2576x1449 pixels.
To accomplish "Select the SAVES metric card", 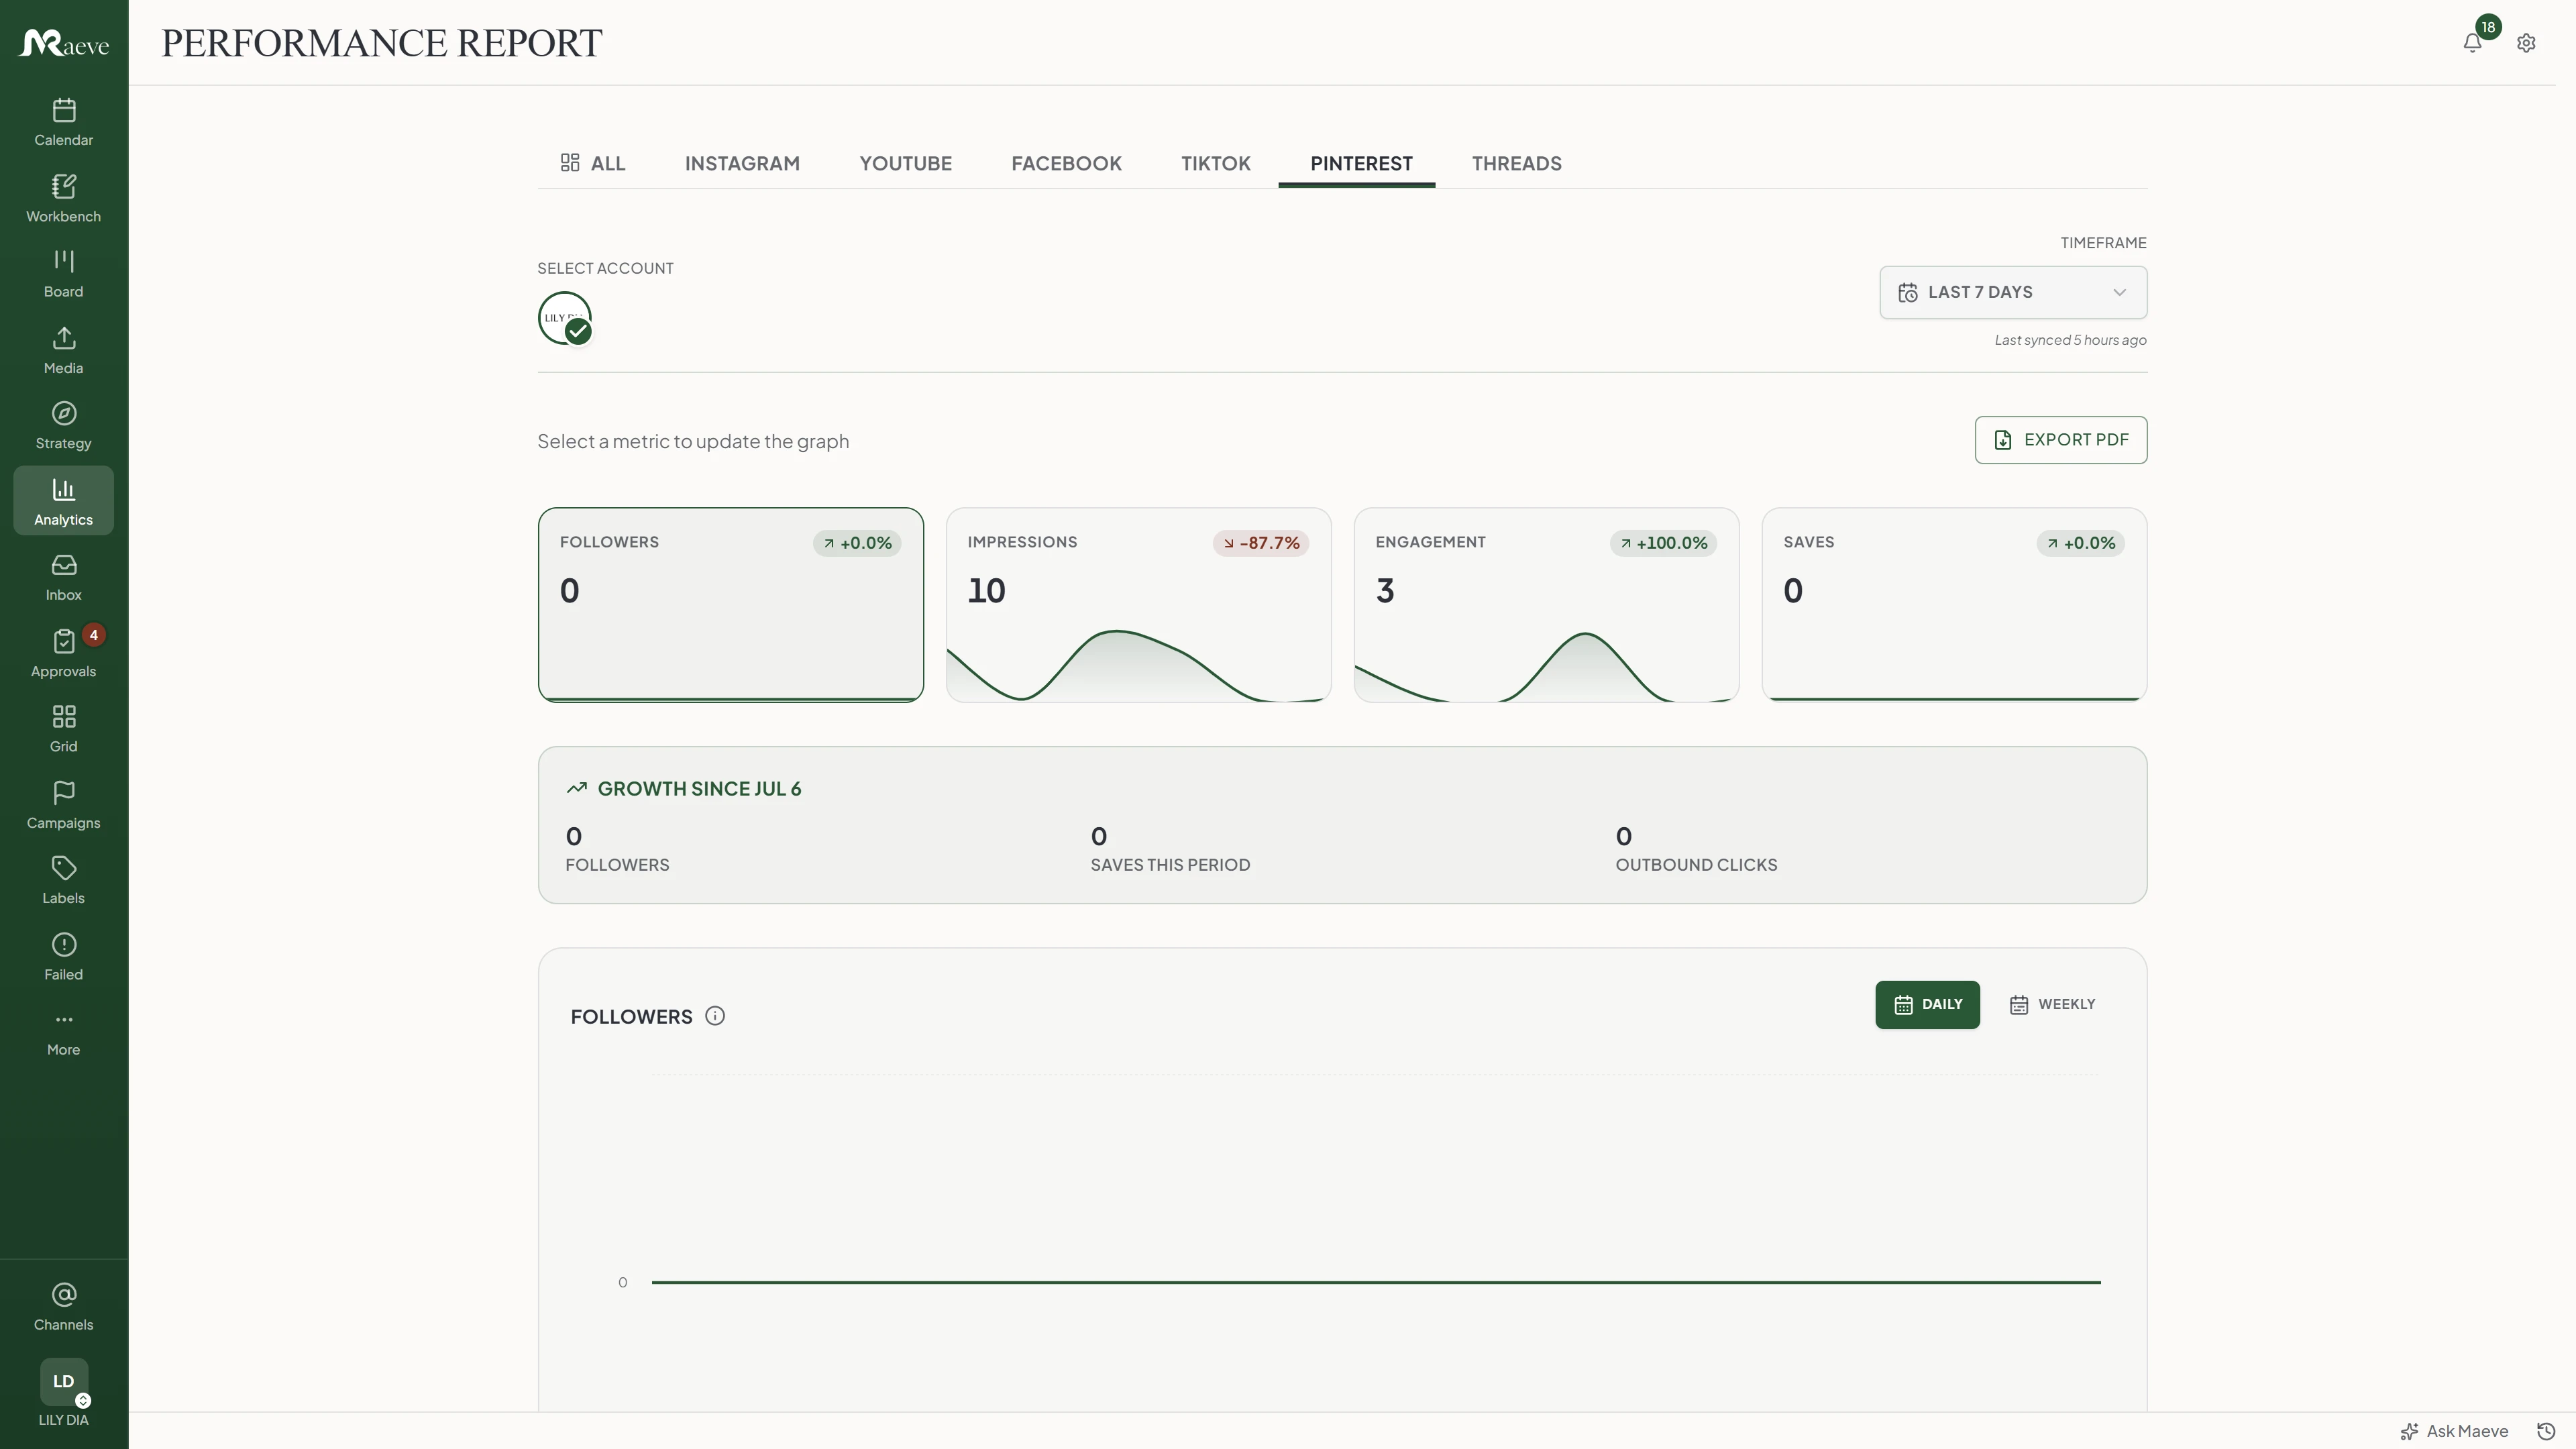I will 1954,605.
